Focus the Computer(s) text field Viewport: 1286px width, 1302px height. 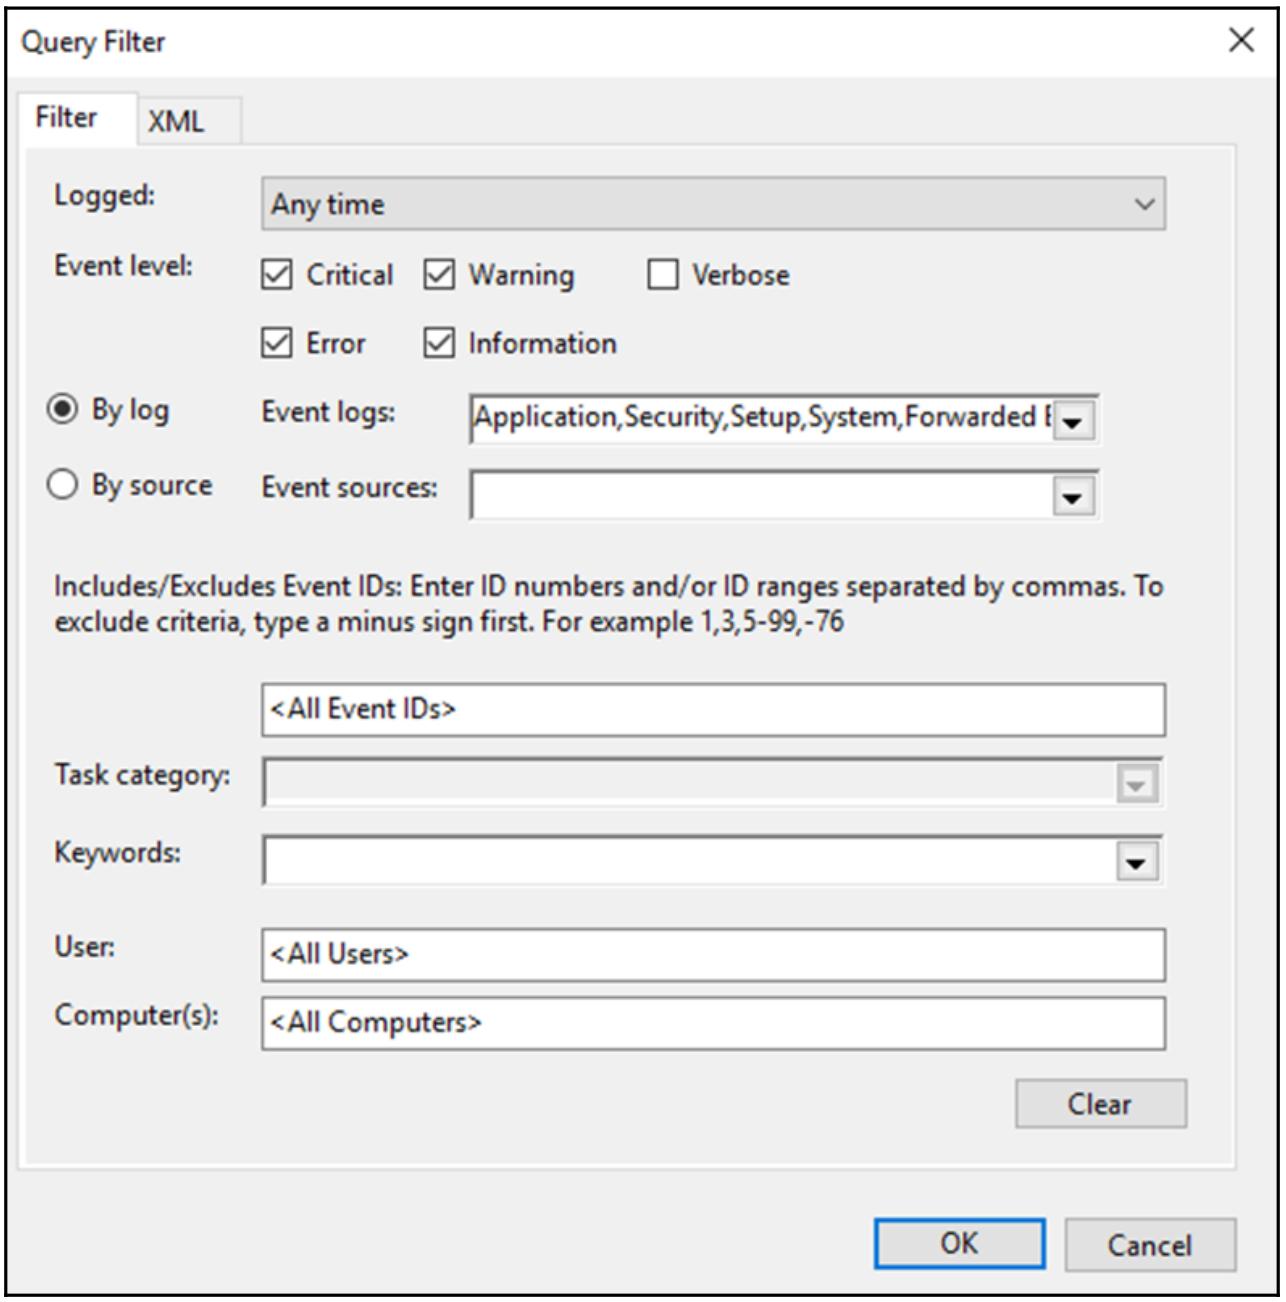(x=712, y=1023)
